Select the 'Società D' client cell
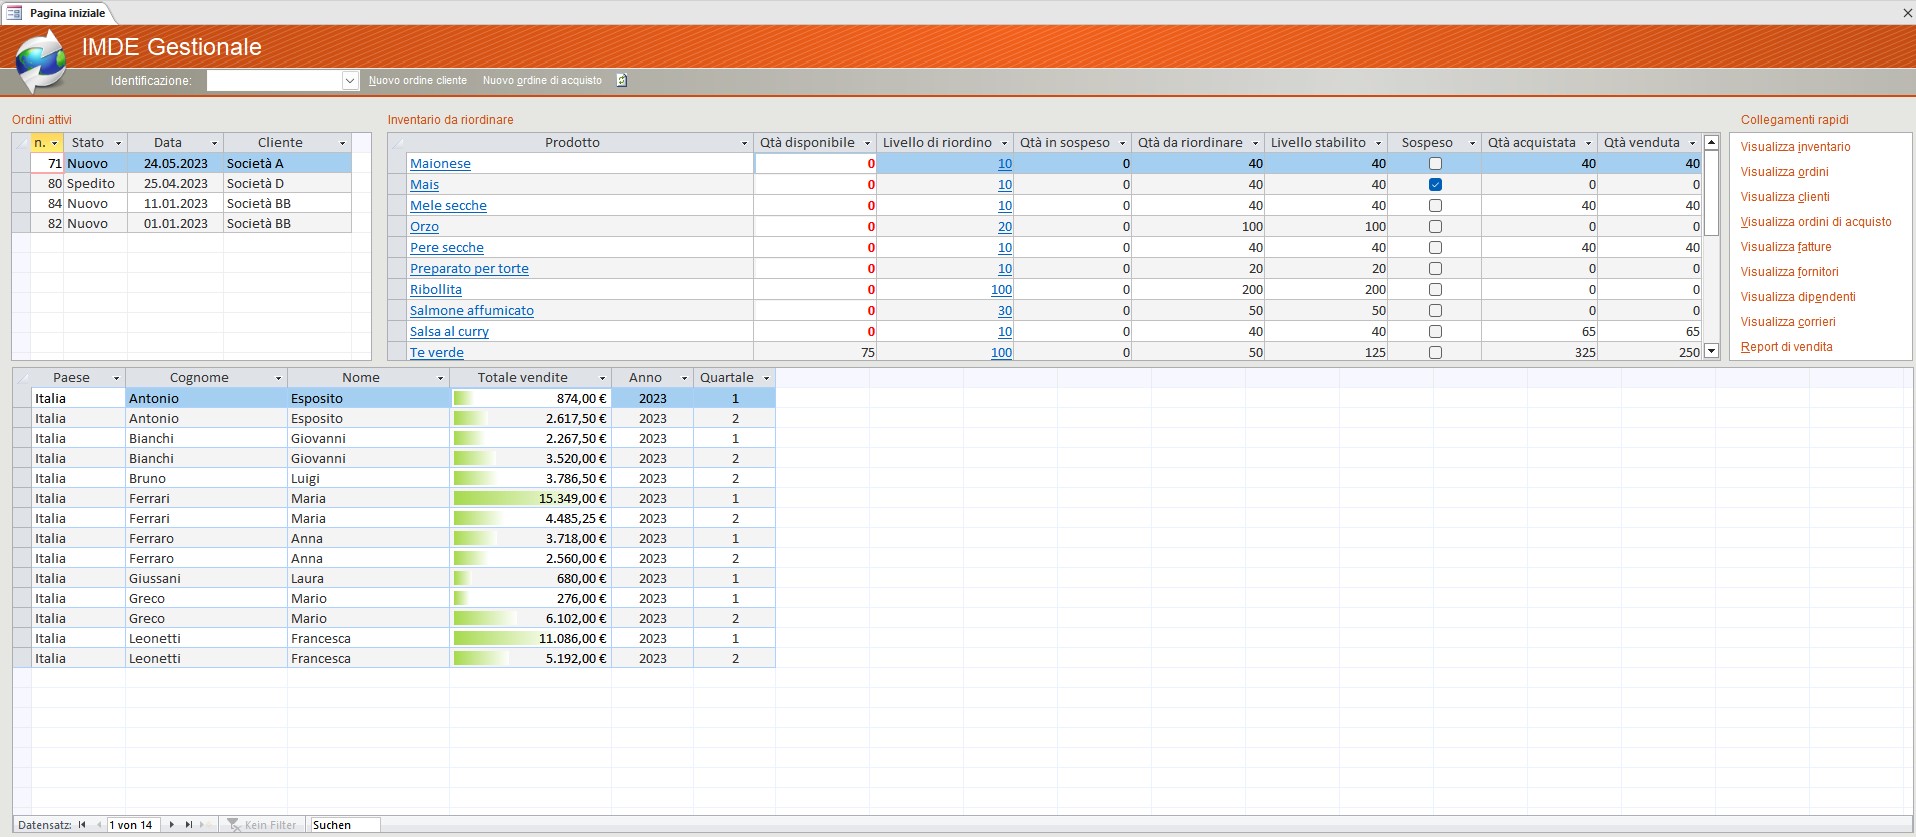 point(287,183)
